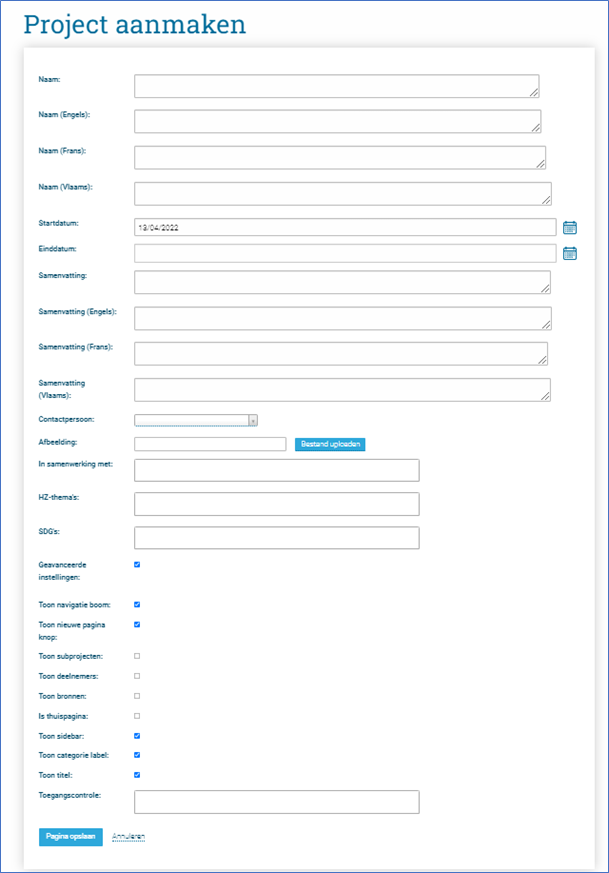Click the Samenvatting field resize handle
Screen dimensions: 609x873
pos(546,288)
